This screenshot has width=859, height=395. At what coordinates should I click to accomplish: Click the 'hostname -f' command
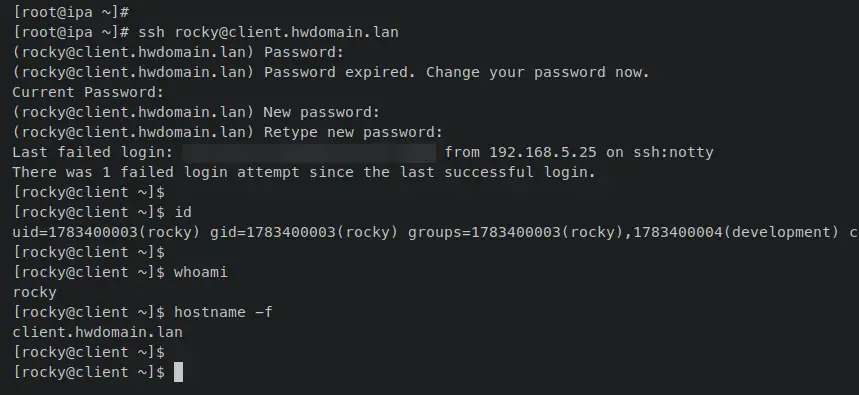click(x=224, y=312)
